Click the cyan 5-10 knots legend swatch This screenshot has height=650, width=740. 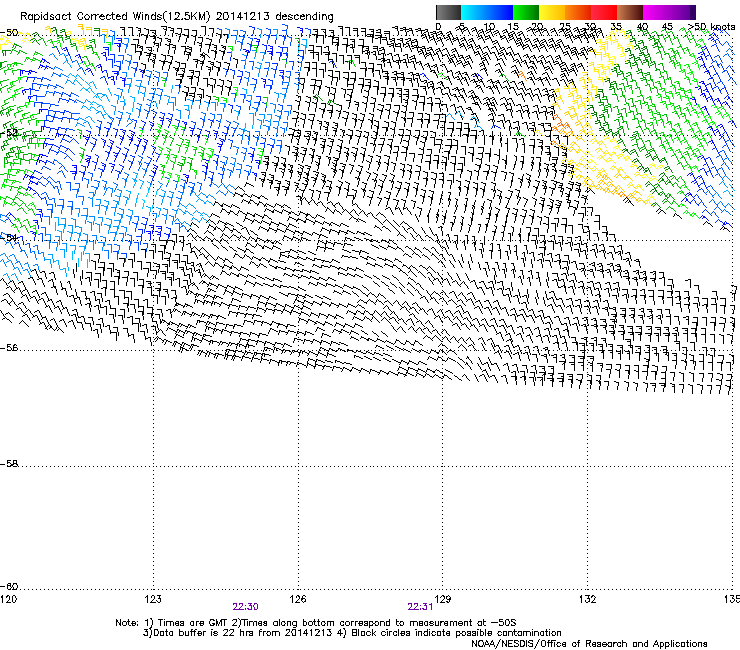point(474,12)
